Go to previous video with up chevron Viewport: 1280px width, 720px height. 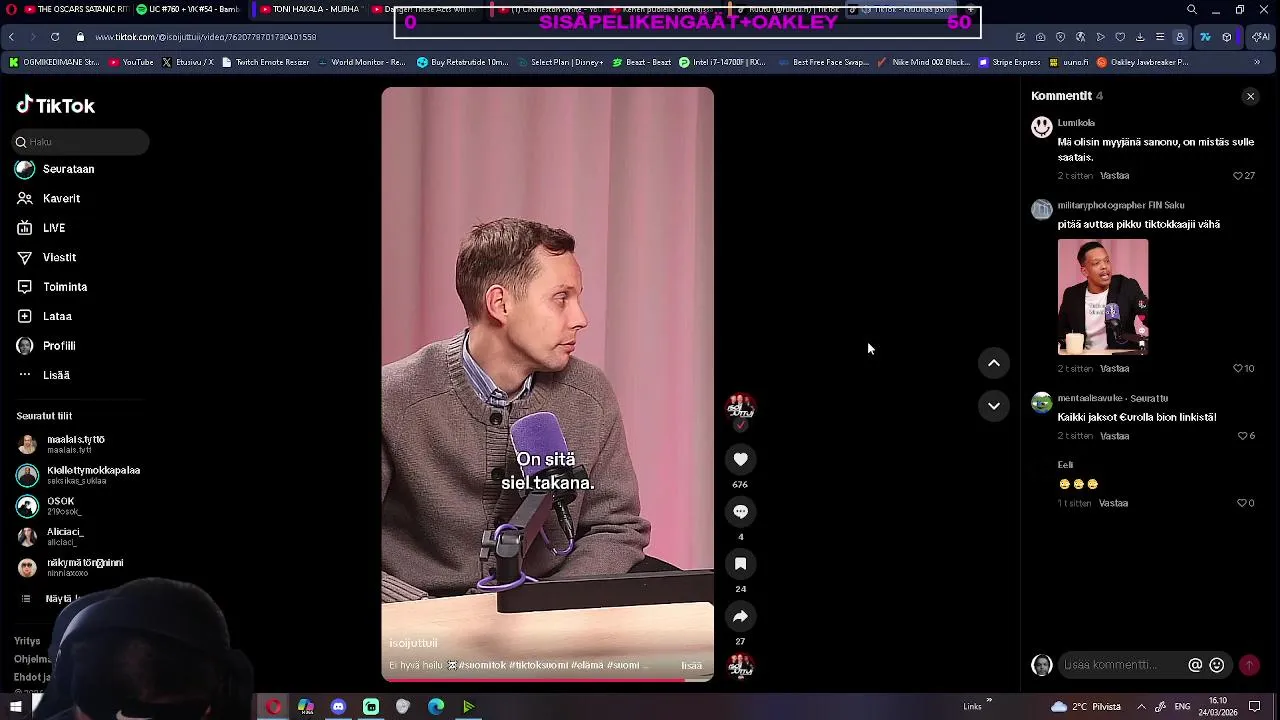click(994, 363)
